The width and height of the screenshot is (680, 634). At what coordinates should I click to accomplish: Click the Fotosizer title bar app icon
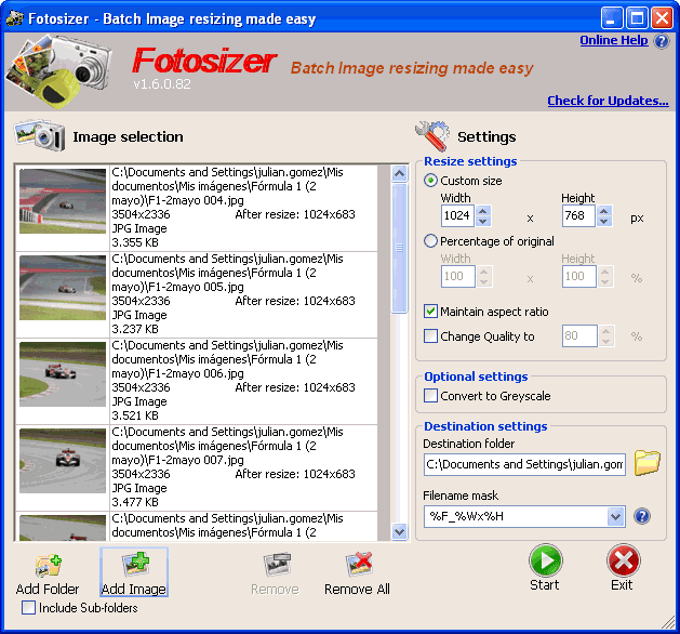14,18
